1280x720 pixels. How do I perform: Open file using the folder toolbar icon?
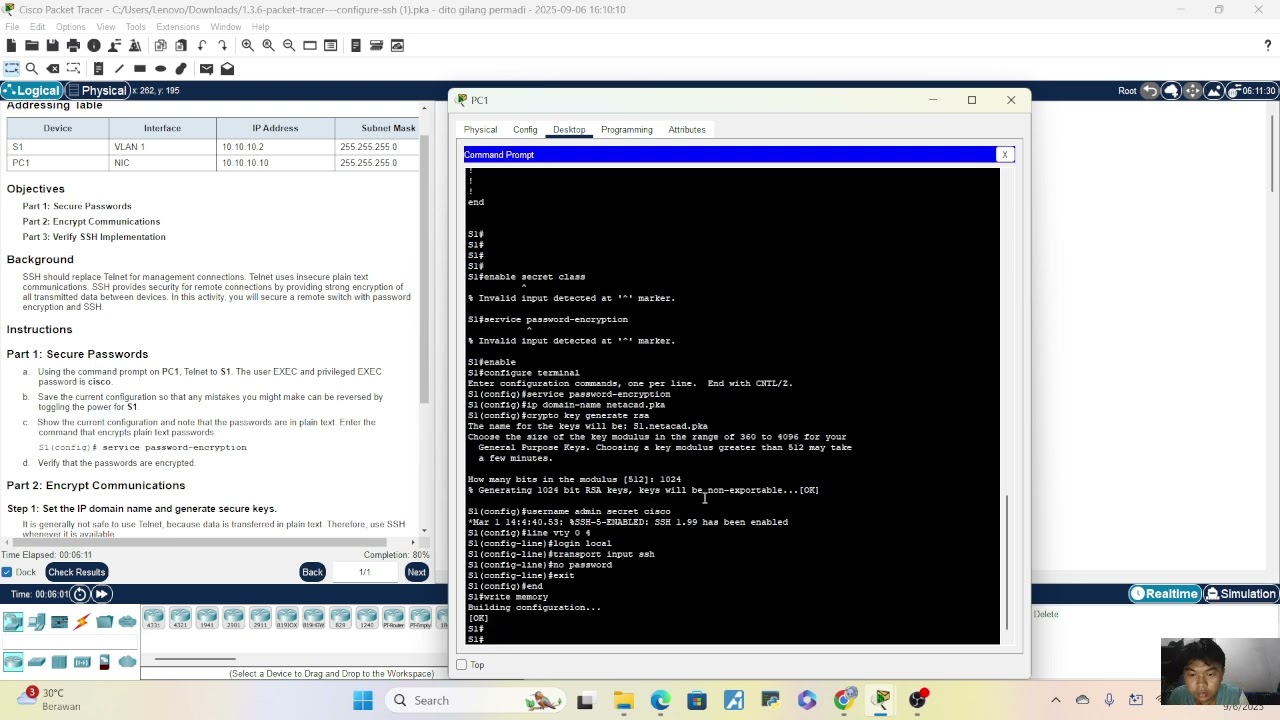click(x=32, y=45)
